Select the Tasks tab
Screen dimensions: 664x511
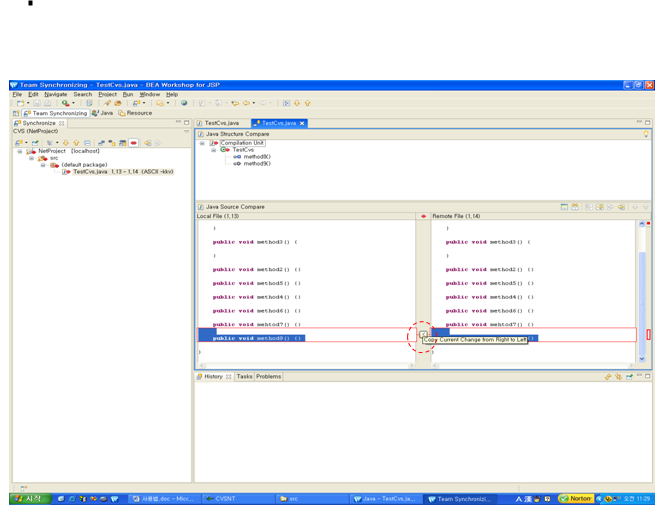(x=244, y=377)
